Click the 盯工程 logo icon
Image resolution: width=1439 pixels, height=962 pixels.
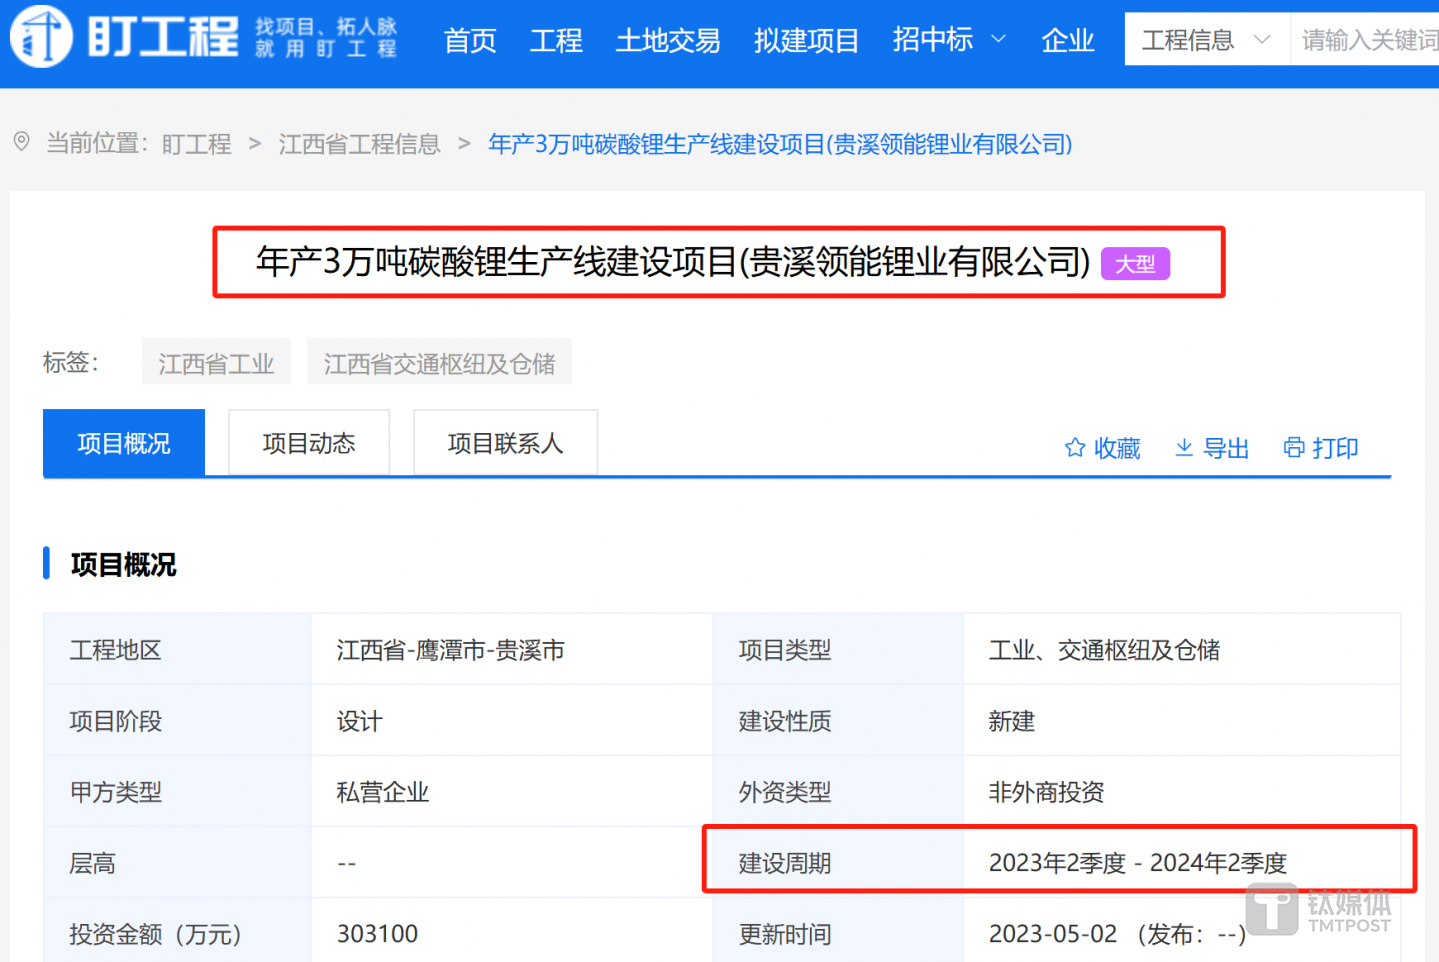(x=41, y=37)
